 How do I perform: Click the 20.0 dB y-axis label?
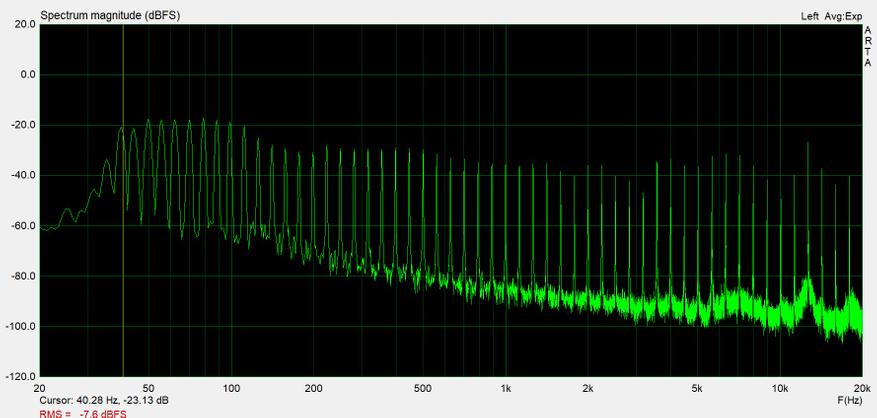pyautogui.click(x=26, y=25)
